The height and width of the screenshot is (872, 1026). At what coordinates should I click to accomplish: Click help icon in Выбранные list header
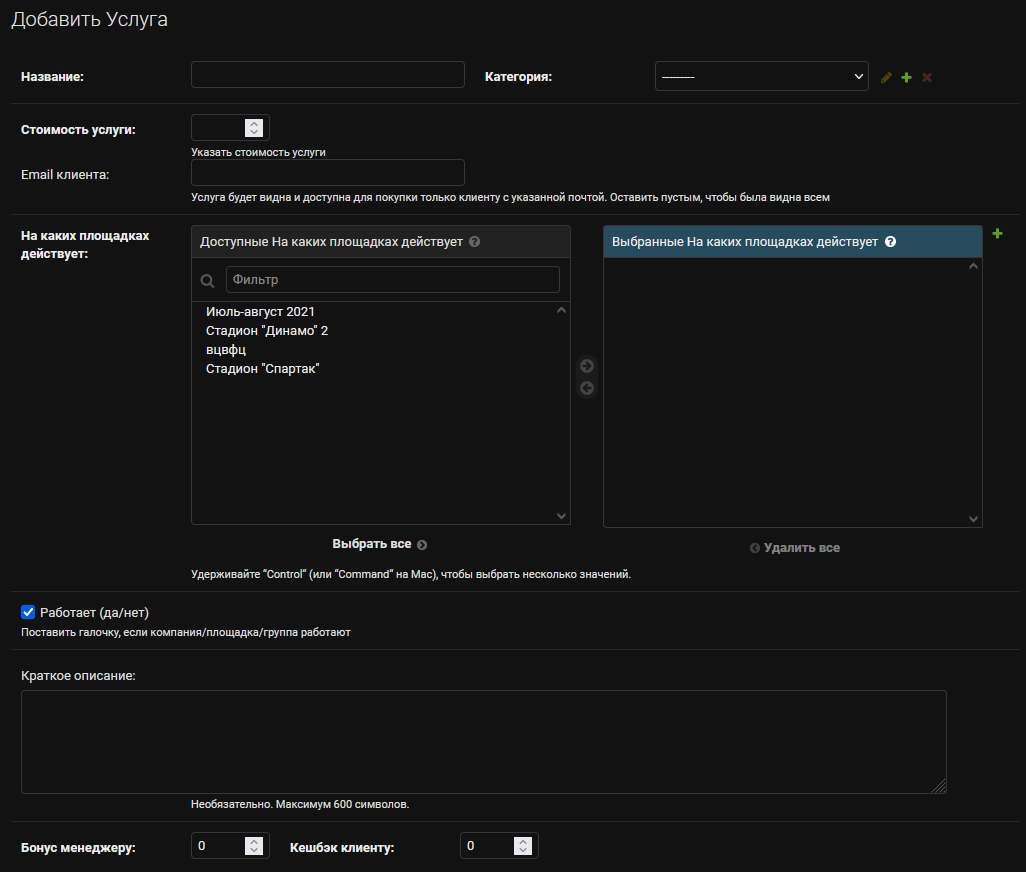[890, 242]
